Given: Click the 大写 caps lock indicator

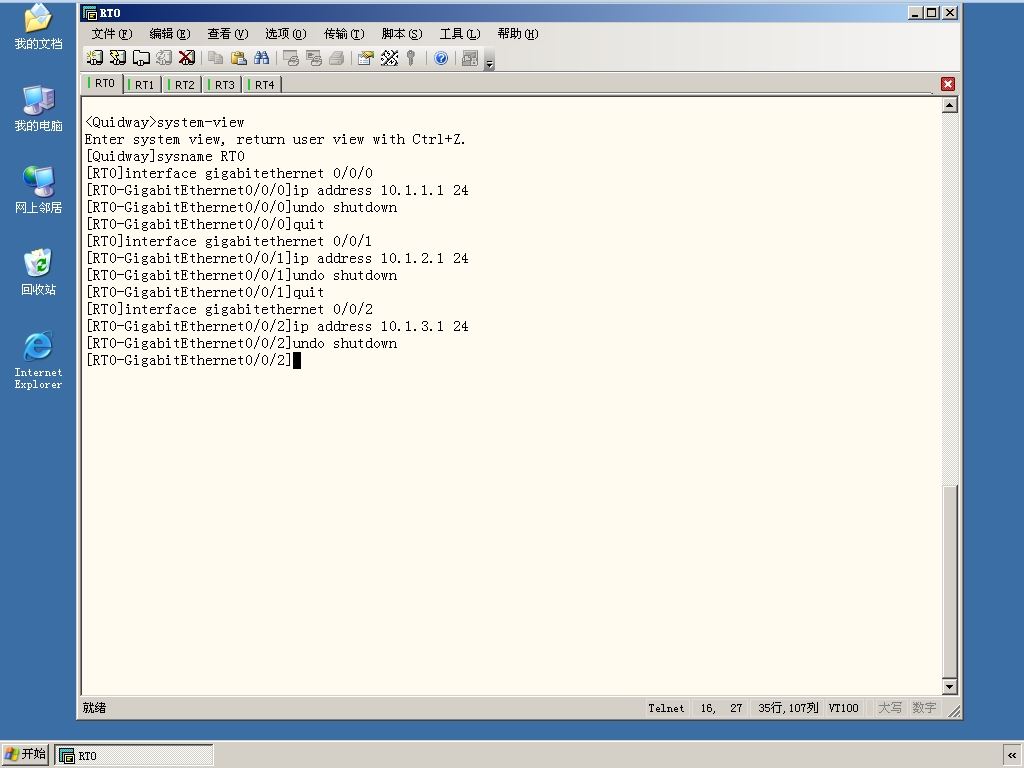Looking at the screenshot, I should pyautogui.click(x=889, y=708).
